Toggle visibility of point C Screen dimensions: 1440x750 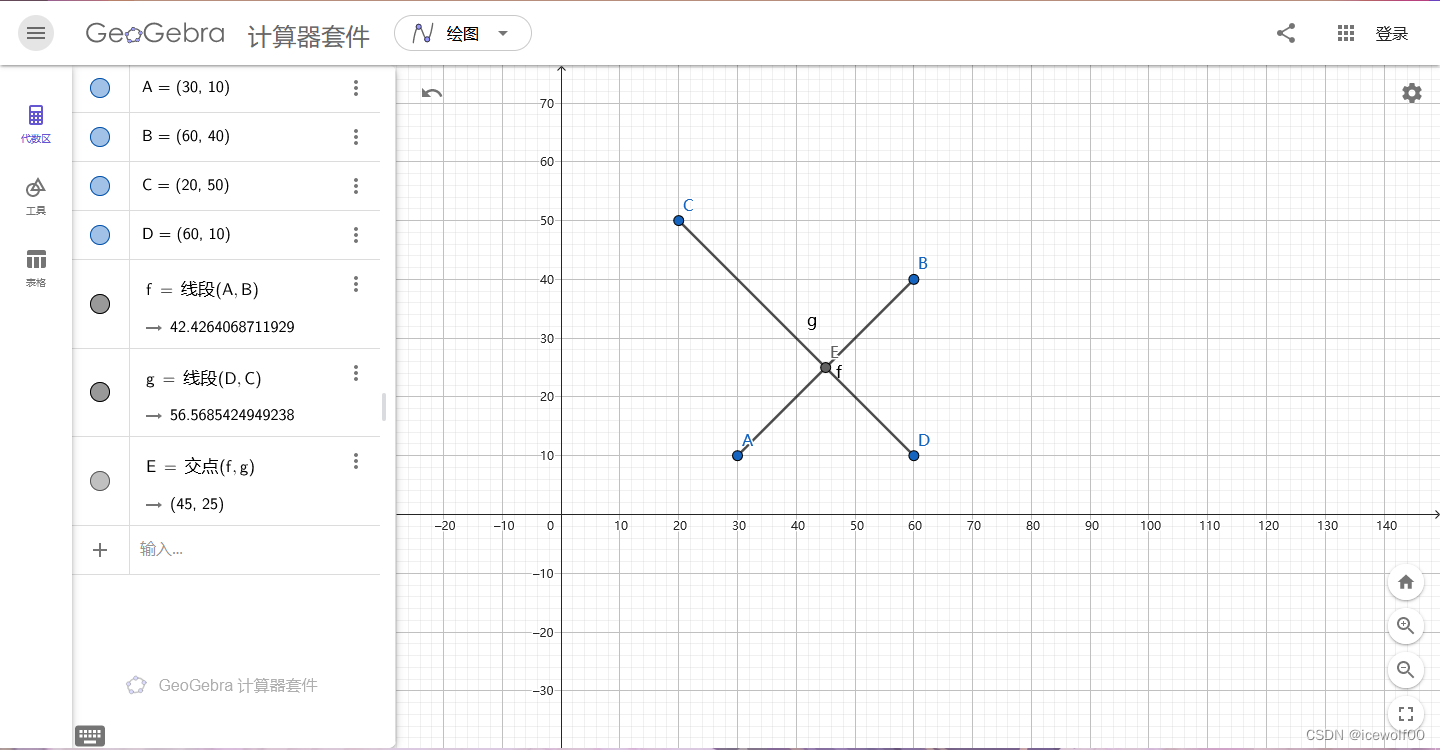tap(100, 186)
